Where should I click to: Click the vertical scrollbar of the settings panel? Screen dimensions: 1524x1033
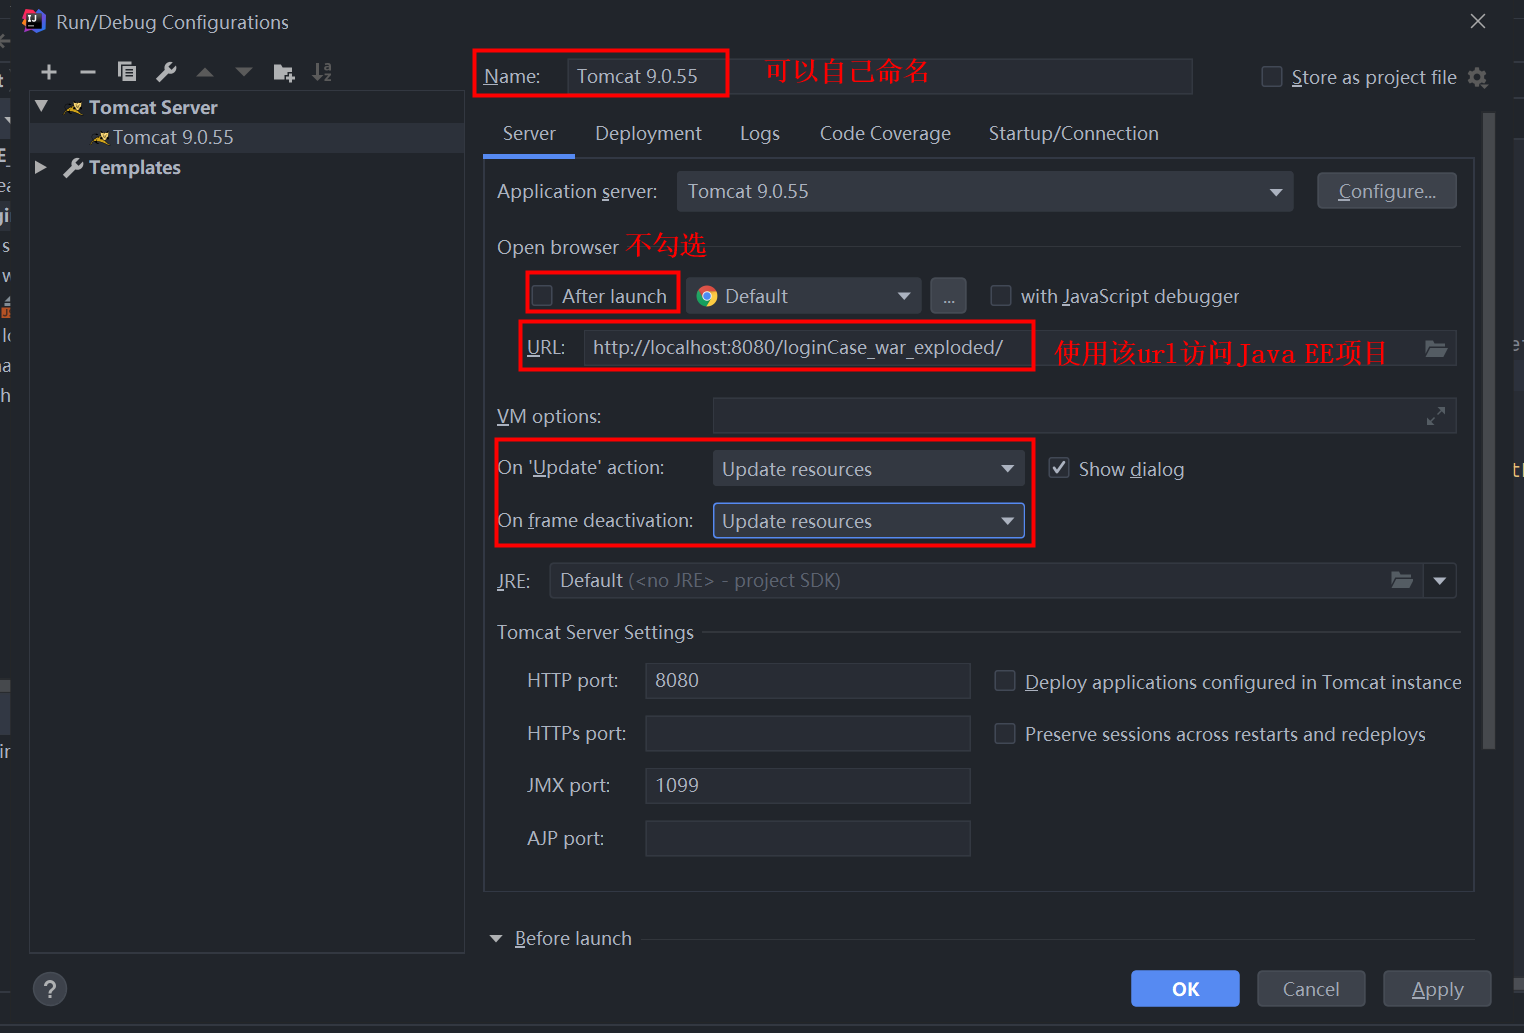tap(1489, 430)
